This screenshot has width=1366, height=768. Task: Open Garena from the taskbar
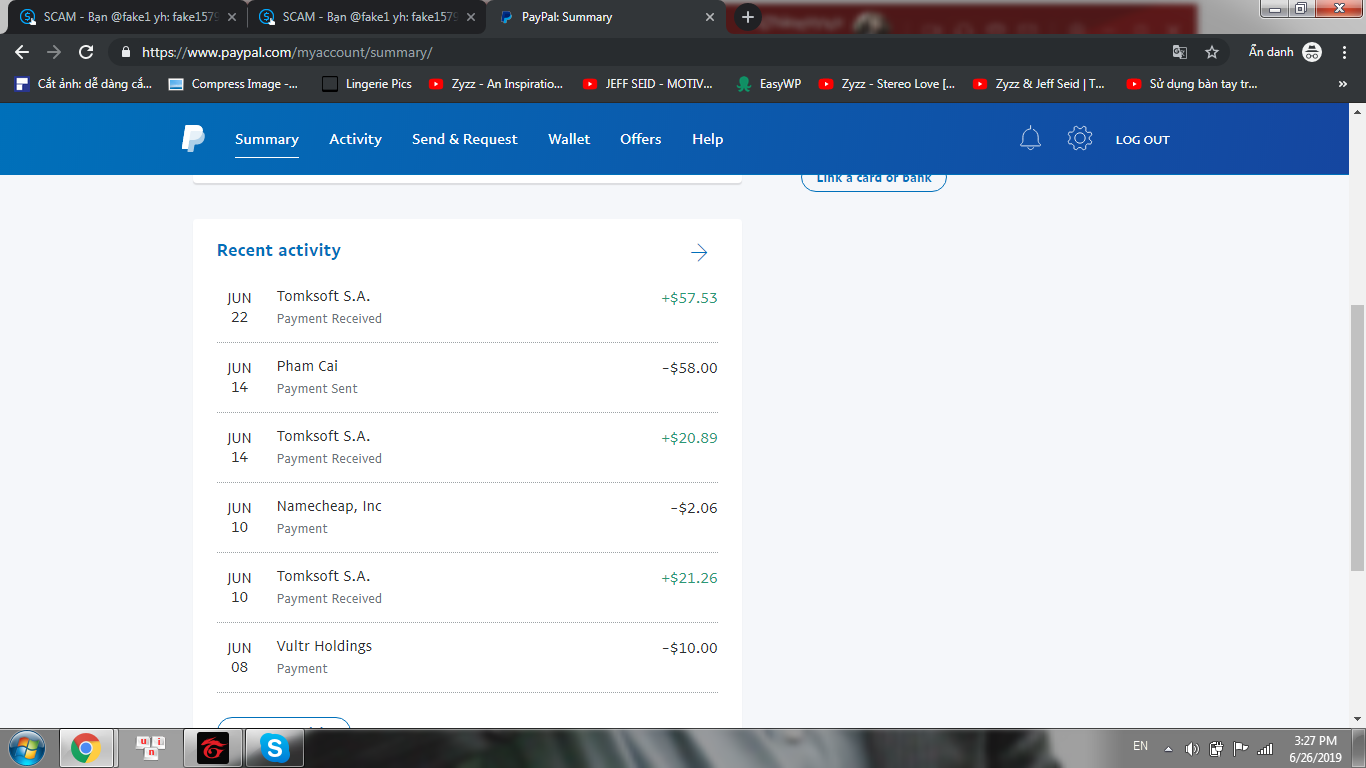pos(211,748)
